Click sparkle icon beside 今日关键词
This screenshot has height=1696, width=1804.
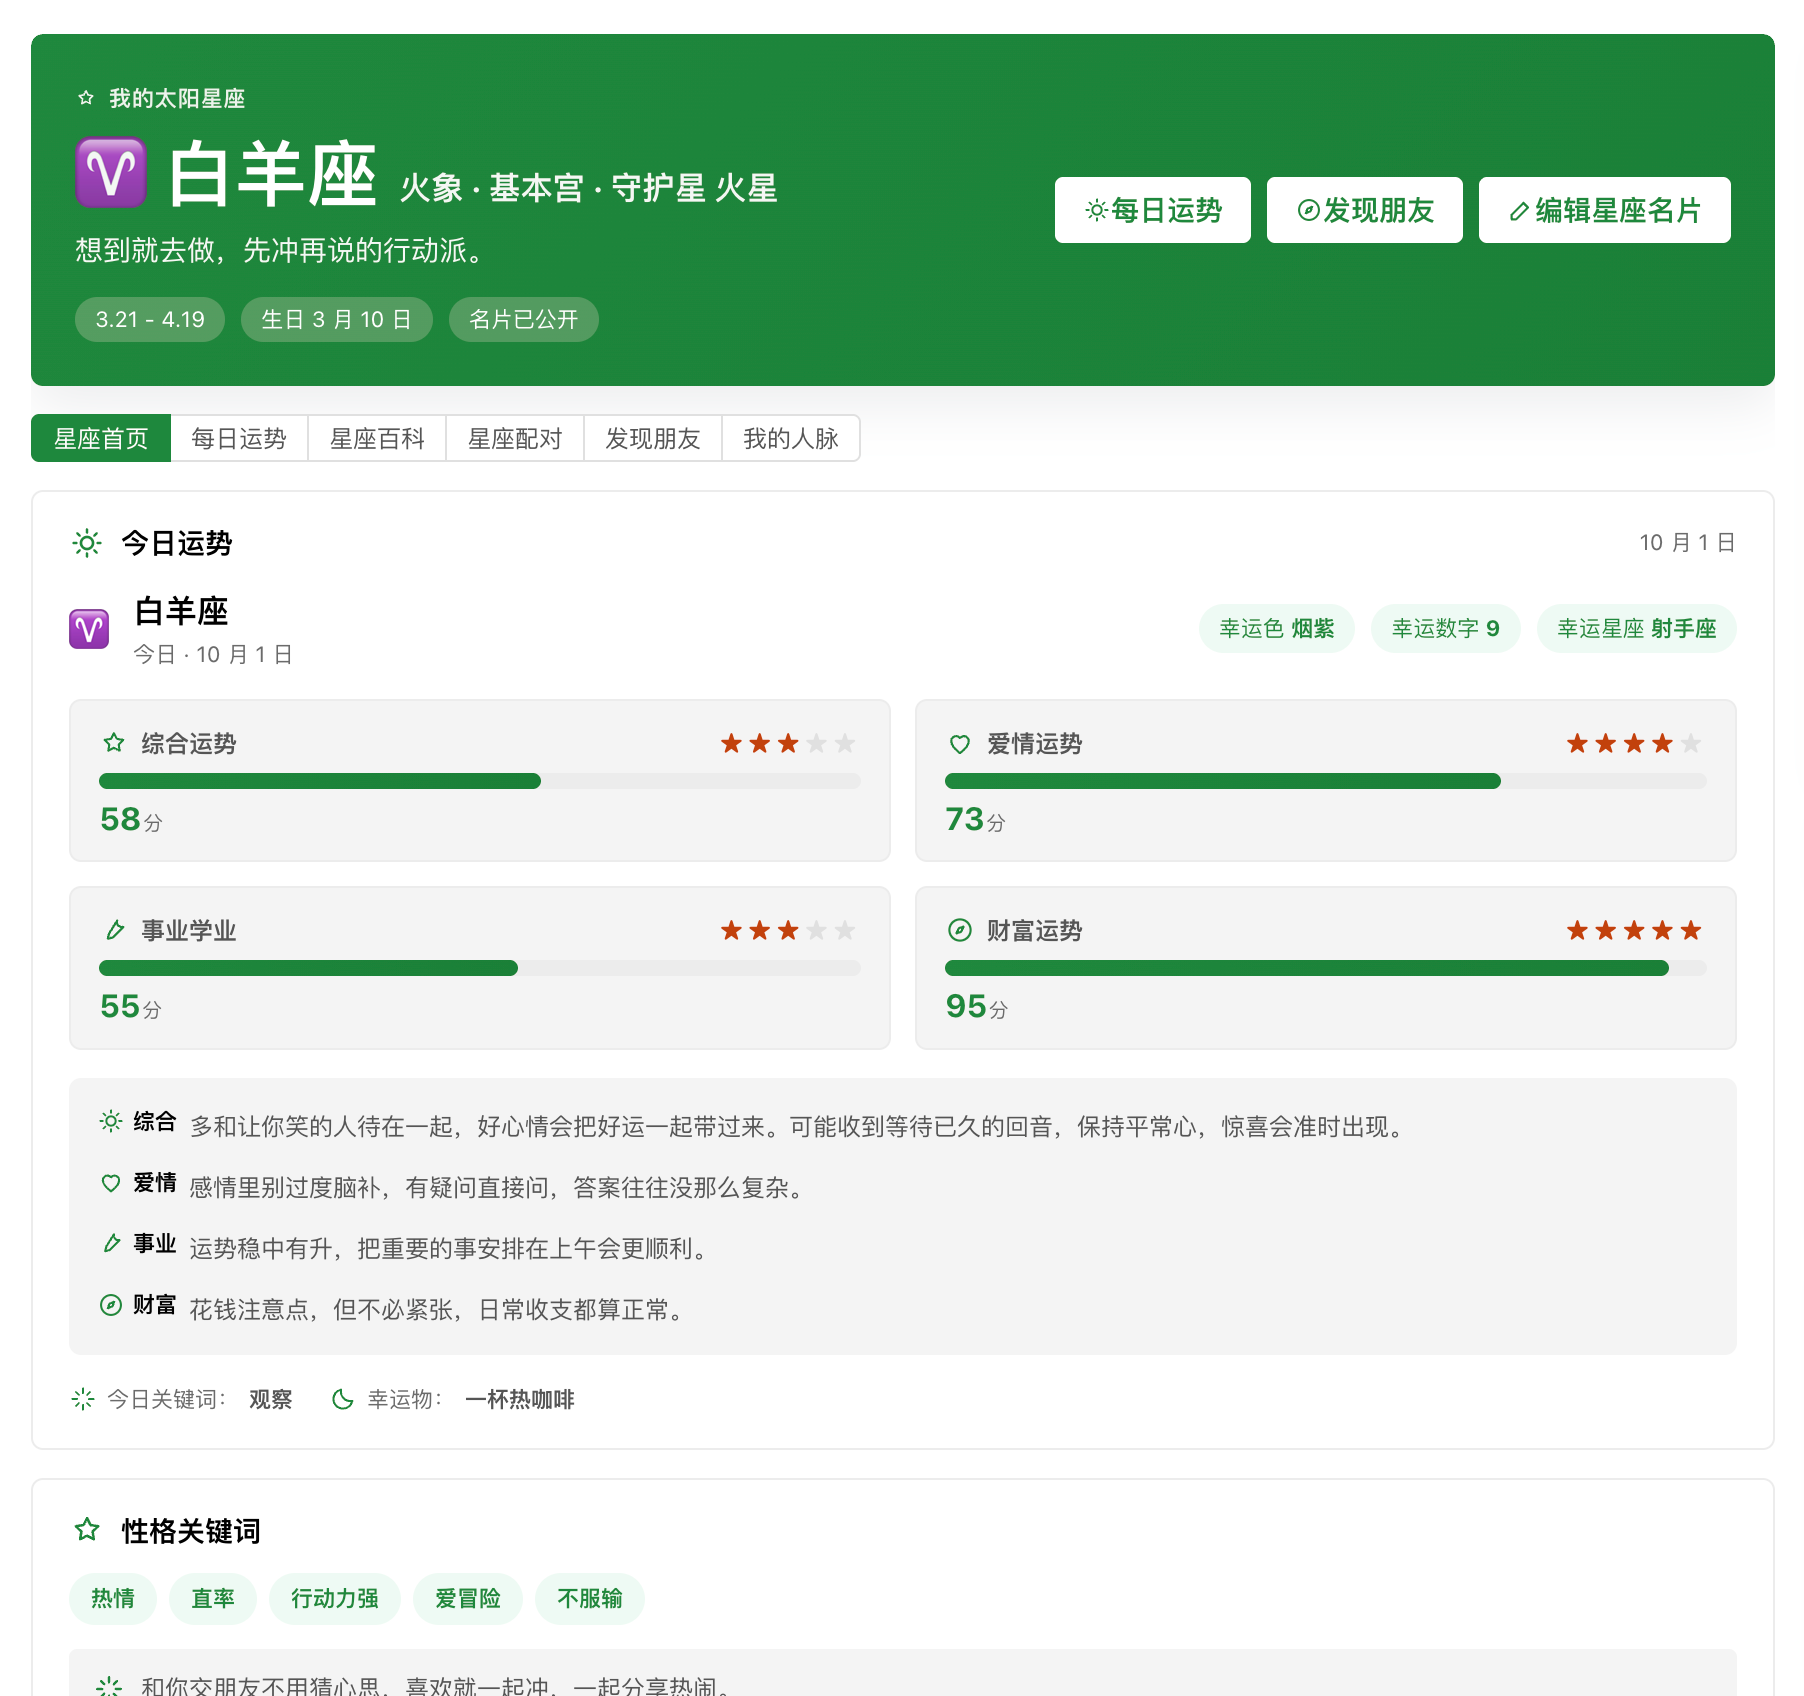pyautogui.click(x=83, y=1399)
